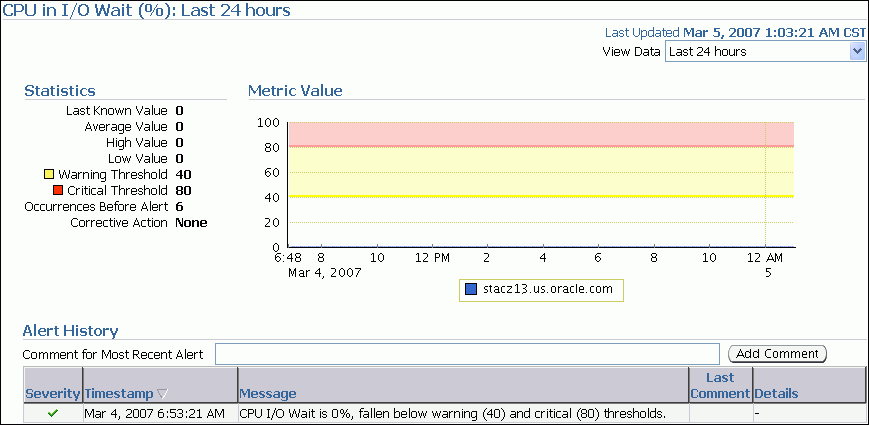Click the Timestamp sort arrow icon
Screen dimensions: 869x425
pyautogui.click(x=162, y=394)
